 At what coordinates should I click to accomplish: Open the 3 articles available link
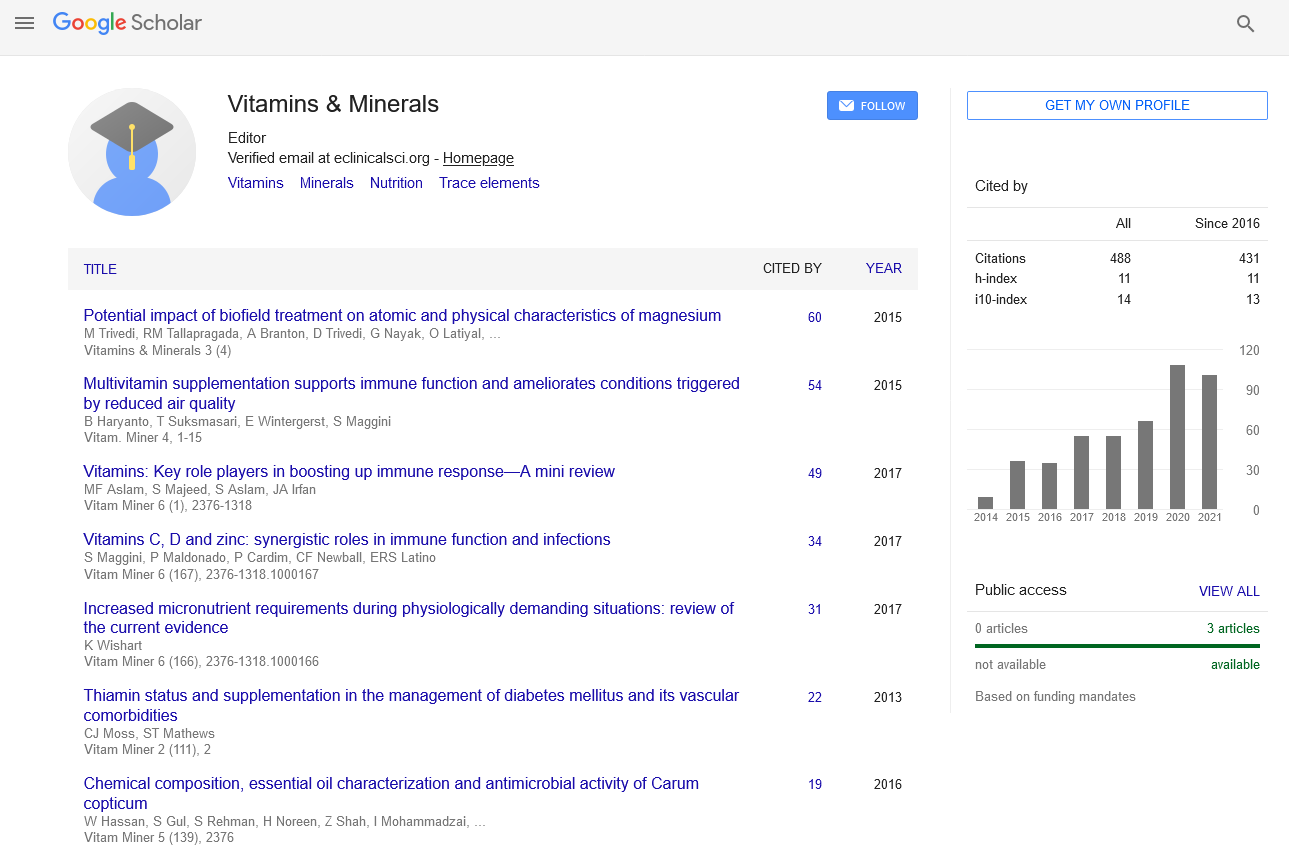point(1232,629)
